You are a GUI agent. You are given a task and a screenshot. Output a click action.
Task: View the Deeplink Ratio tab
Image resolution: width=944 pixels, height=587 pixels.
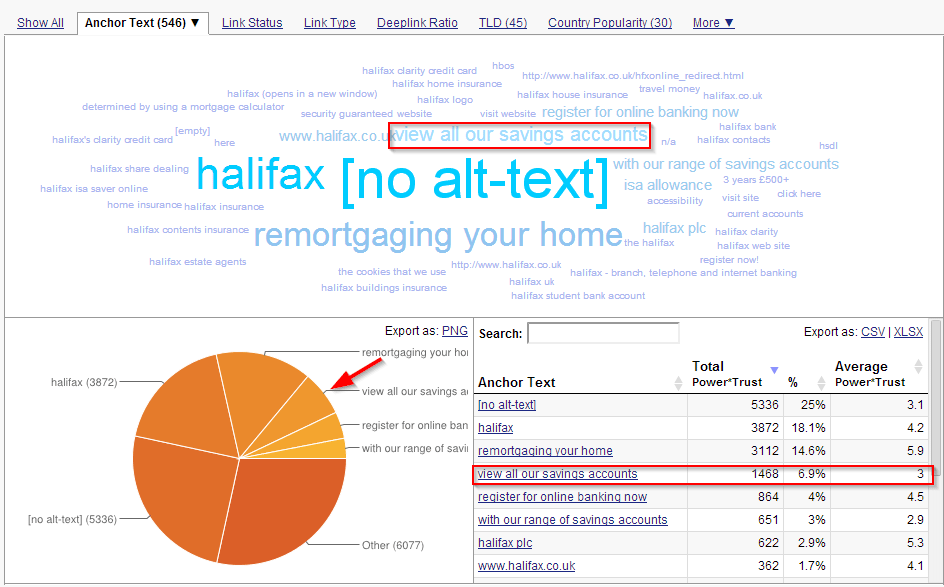click(x=417, y=23)
